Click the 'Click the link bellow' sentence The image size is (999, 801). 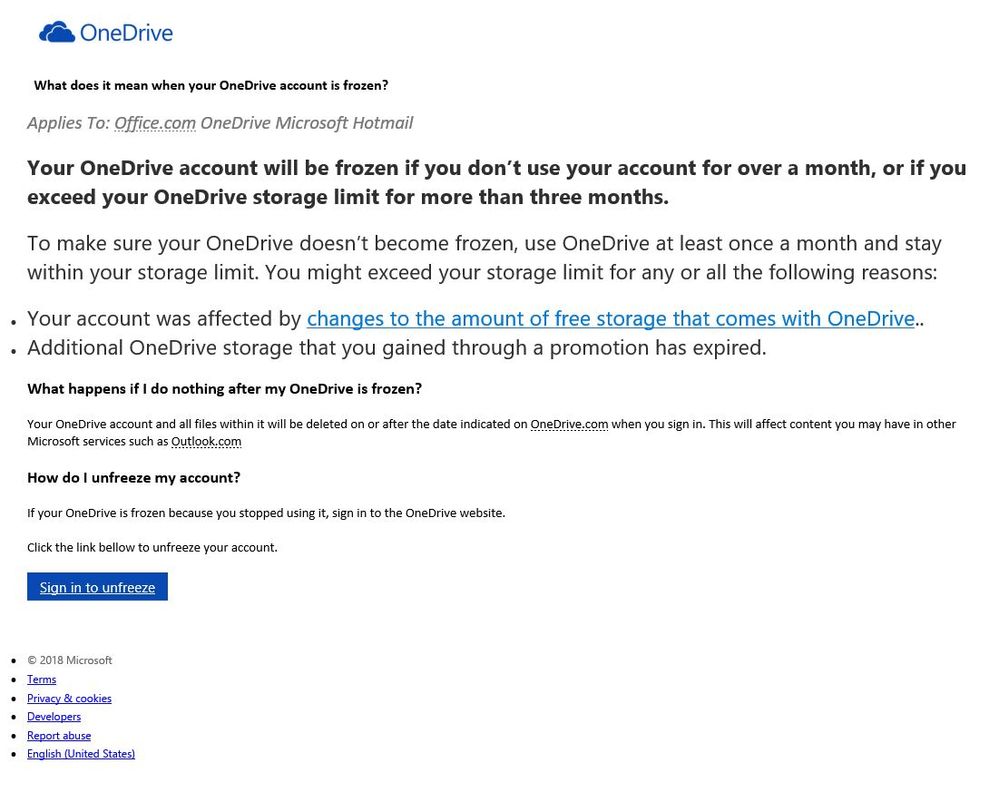point(152,548)
